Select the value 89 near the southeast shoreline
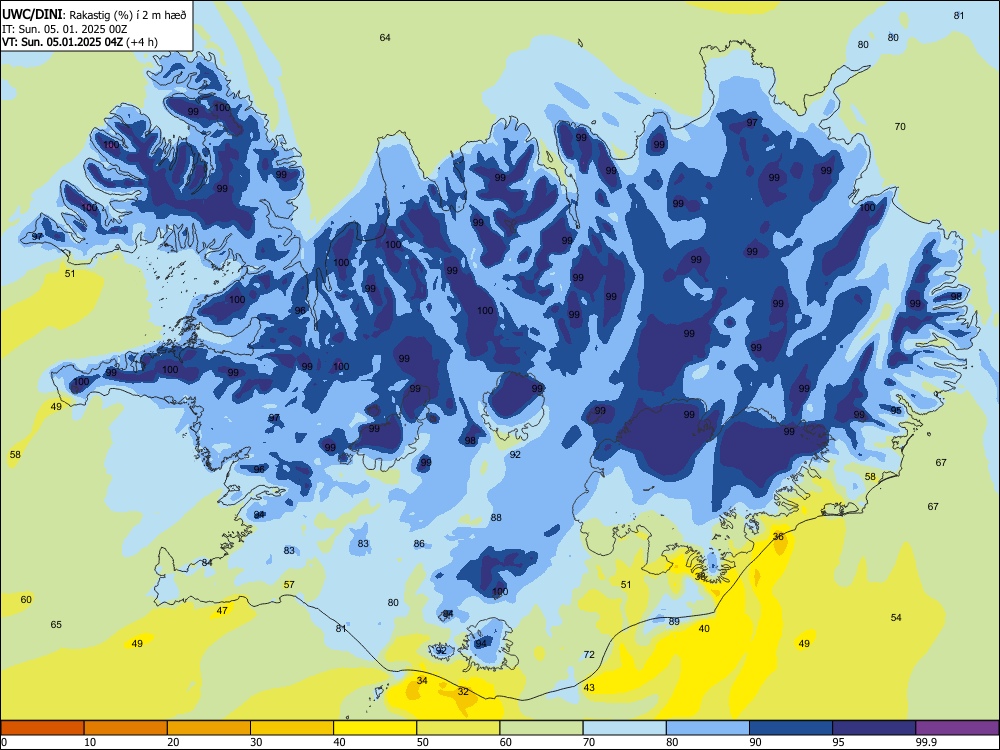The height and width of the screenshot is (750, 1000). pos(674,621)
